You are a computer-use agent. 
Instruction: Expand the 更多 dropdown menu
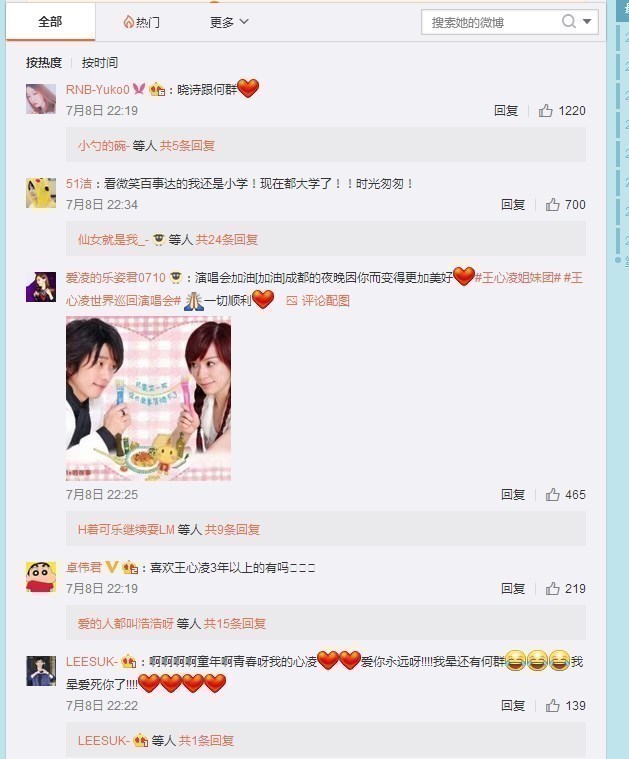pos(229,22)
